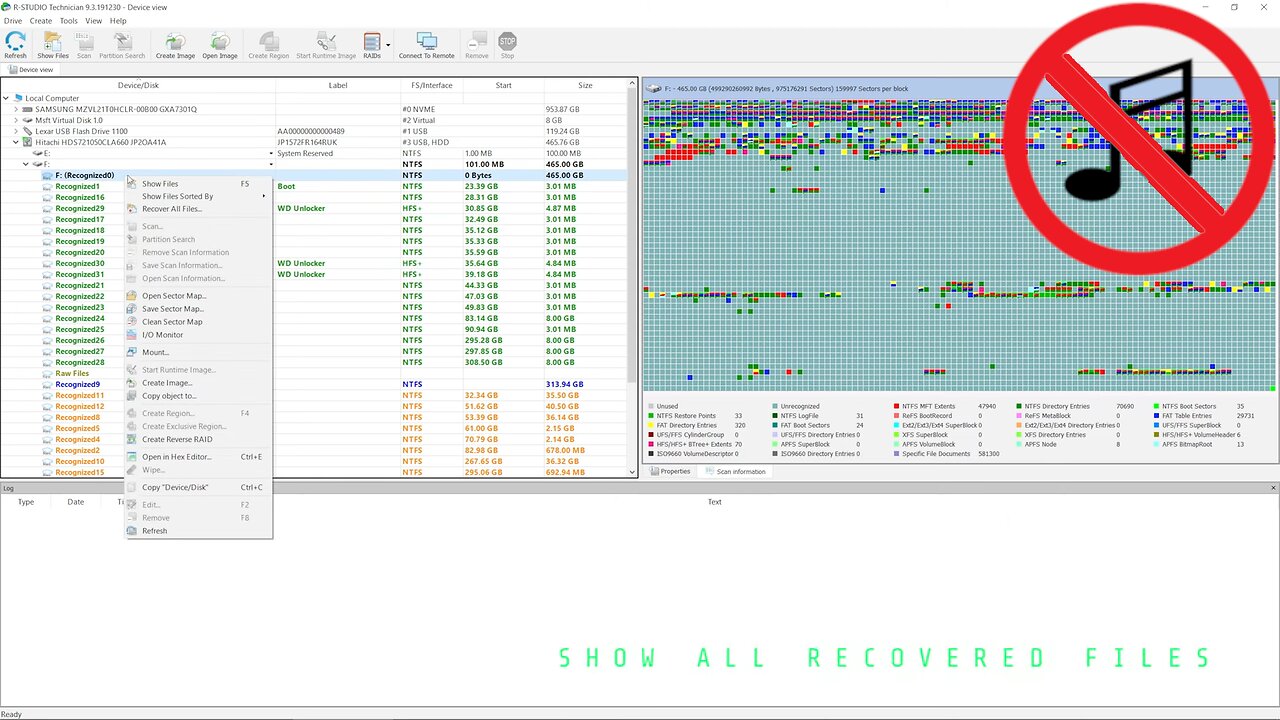Viewport: 1280px width, 720px height.
Task: Close the Log panel
Action: [x=1273, y=488]
